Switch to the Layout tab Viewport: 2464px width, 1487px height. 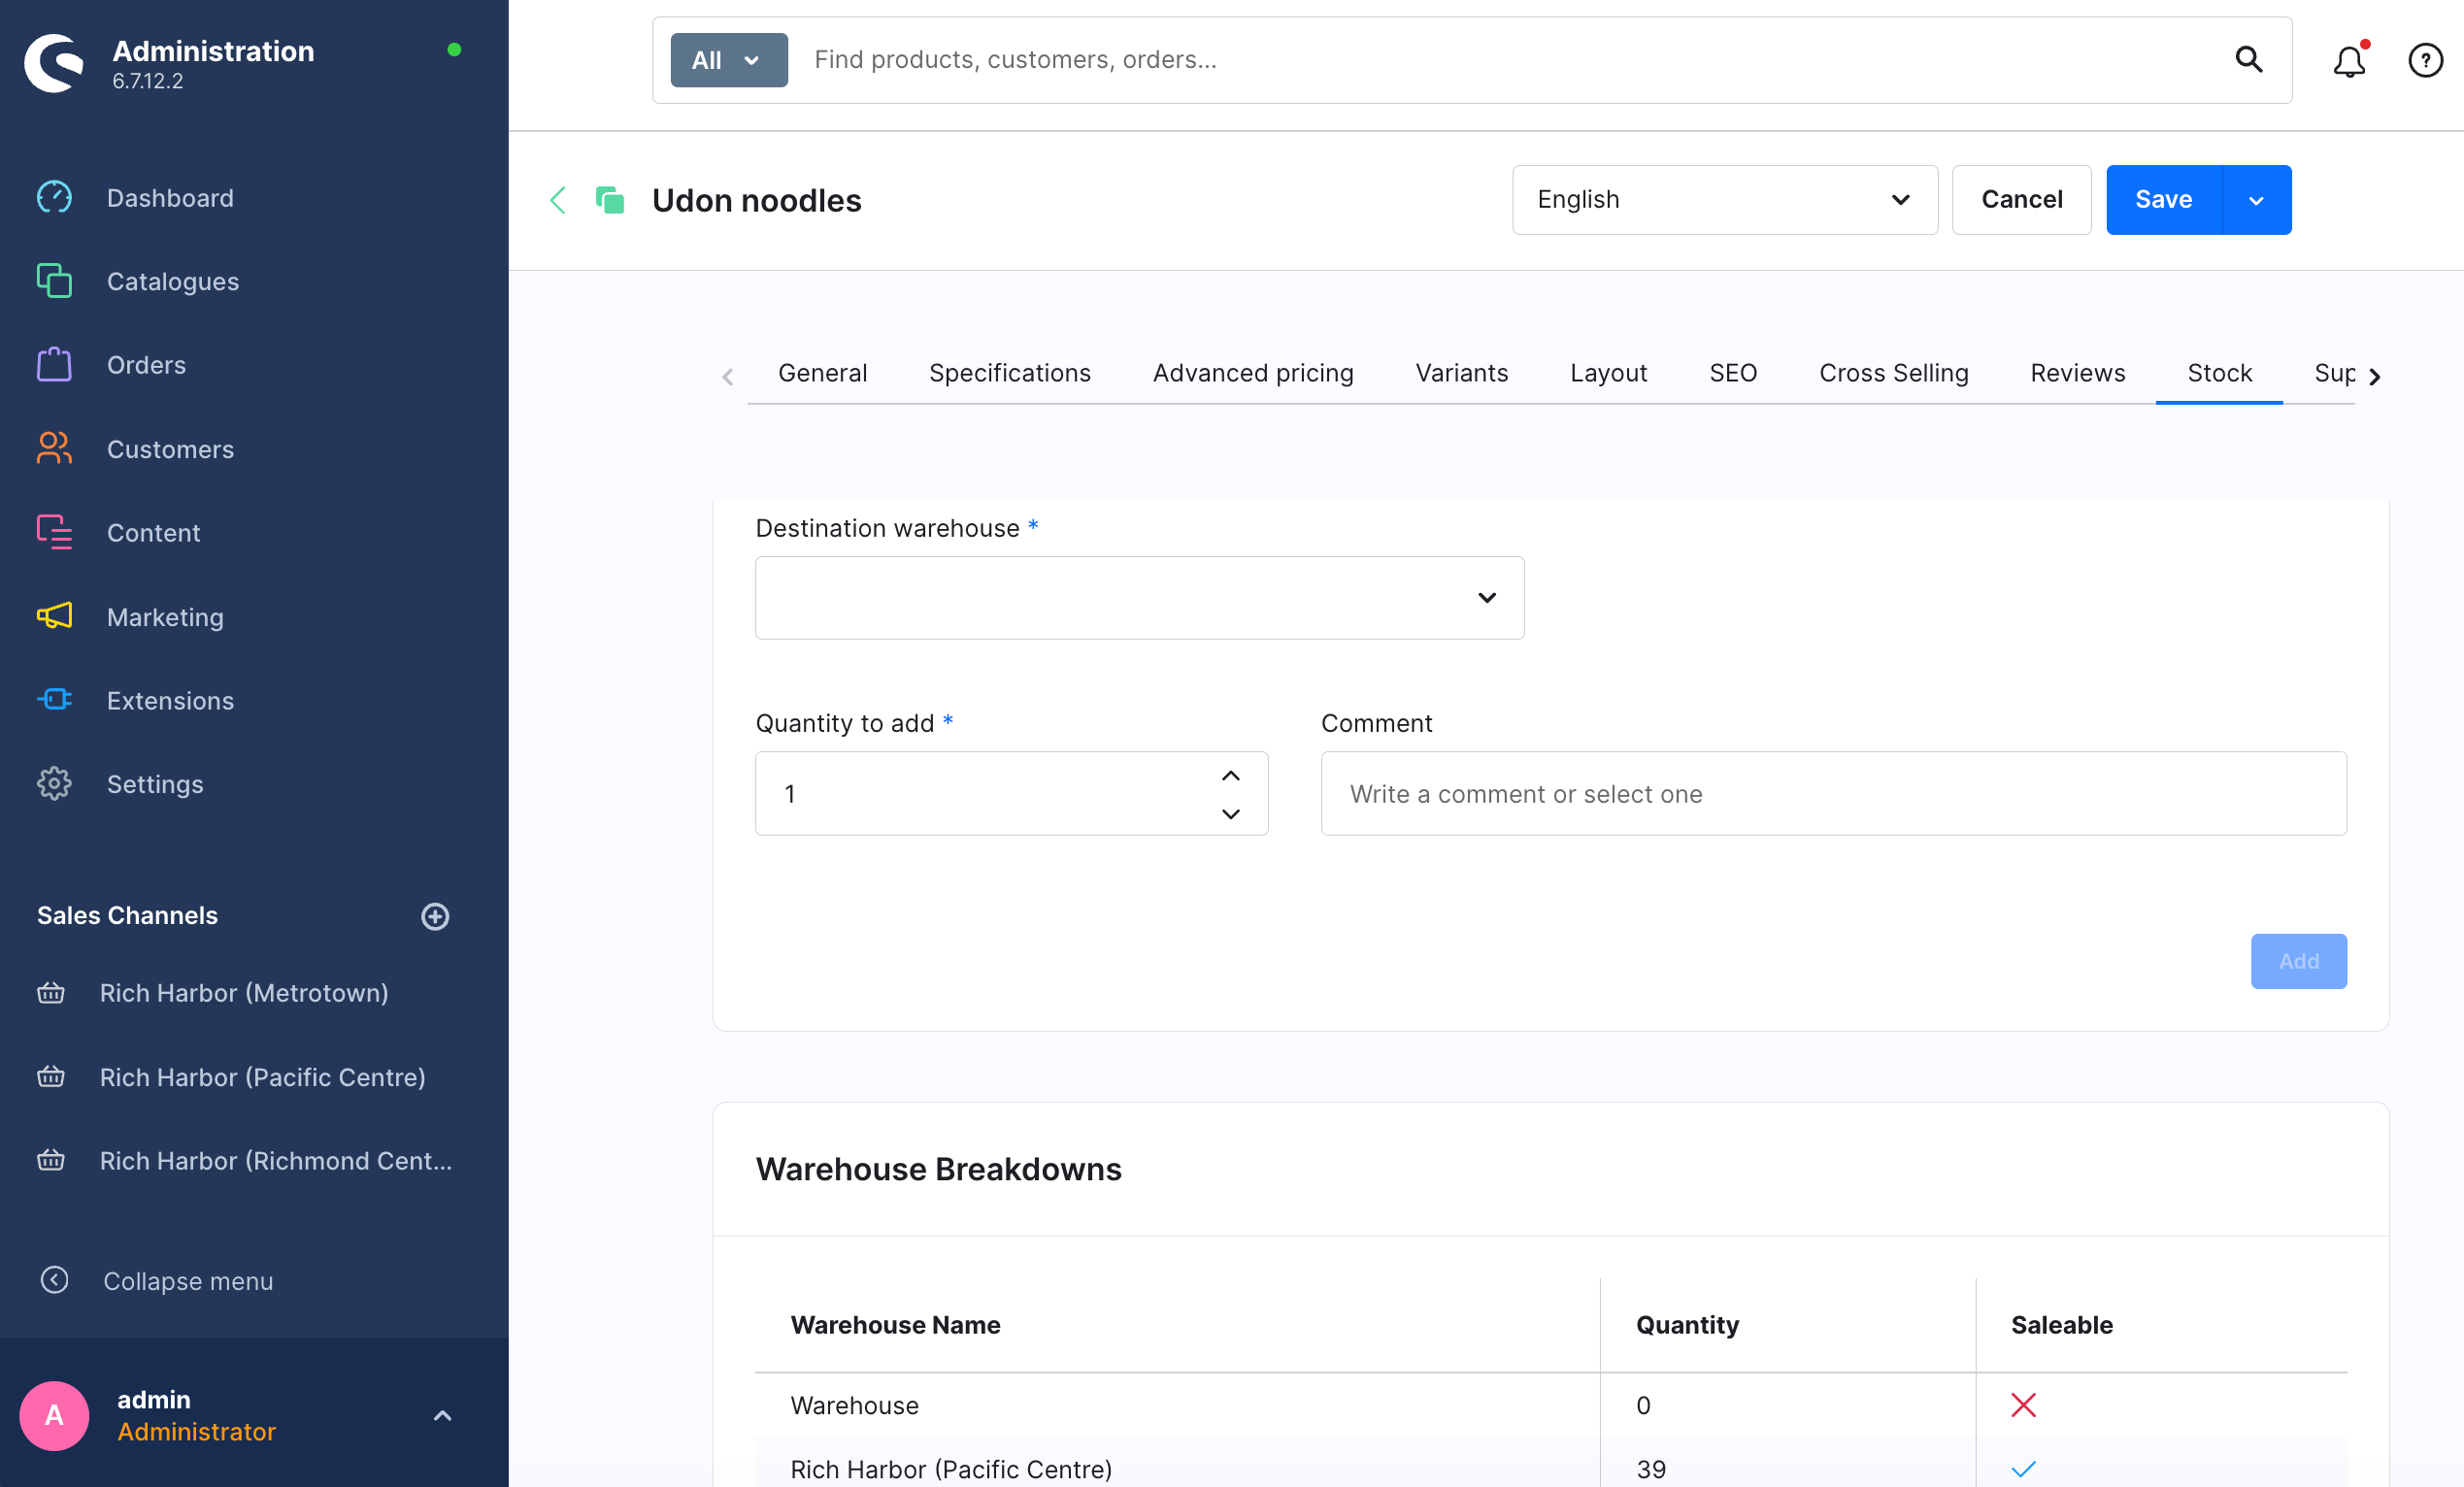pyautogui.click(x=1608, y=373)
